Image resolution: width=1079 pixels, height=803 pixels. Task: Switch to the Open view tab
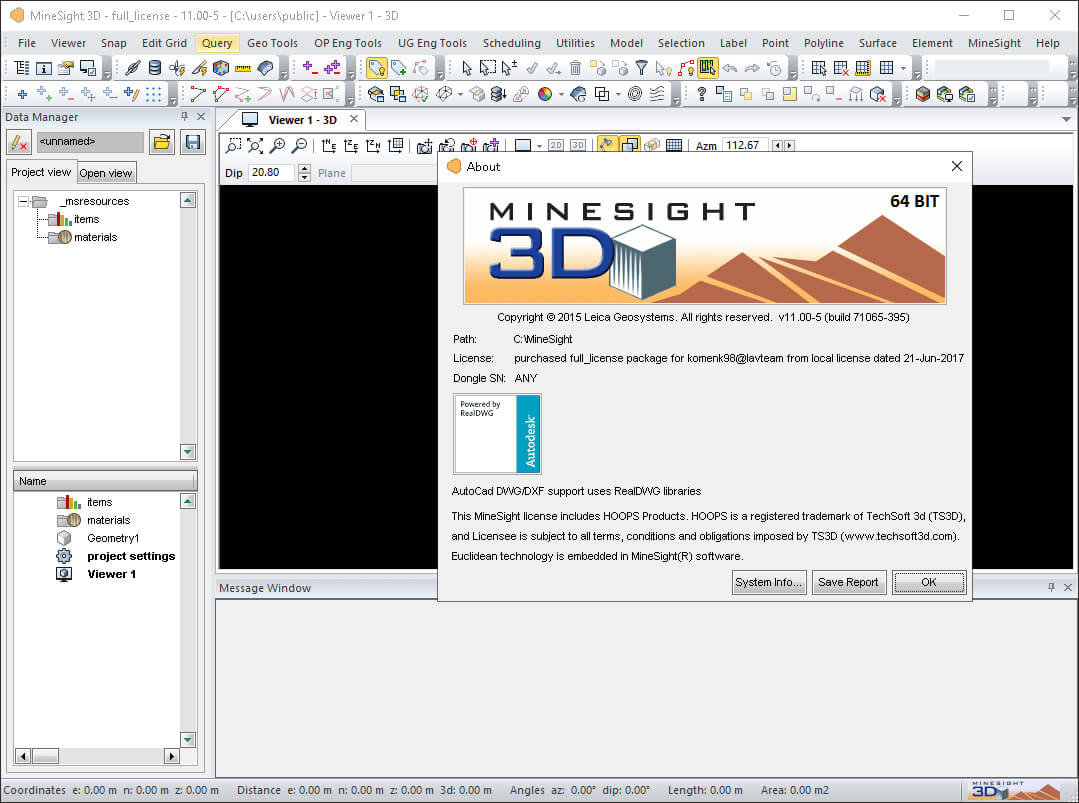click(x=105, y=172)
